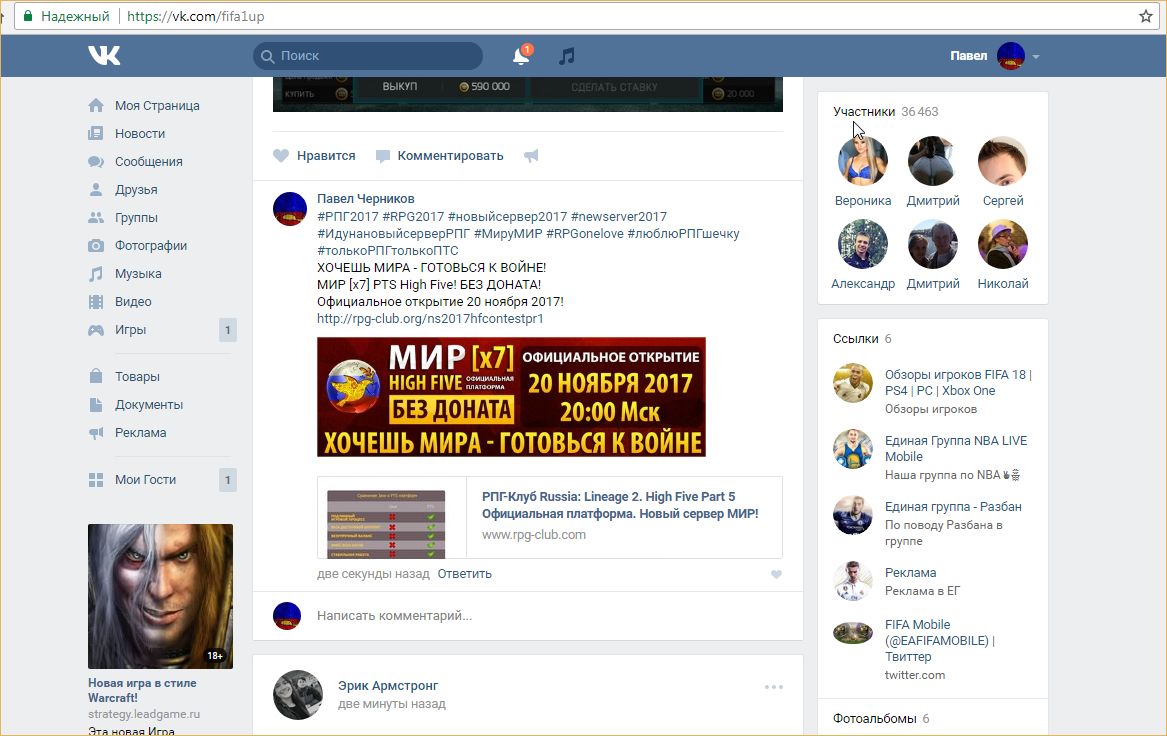Image resolution: width=1167 pixels, height=736 pixels.
Task: Click the share megaphone icon under post
Action: click(531, 156)
